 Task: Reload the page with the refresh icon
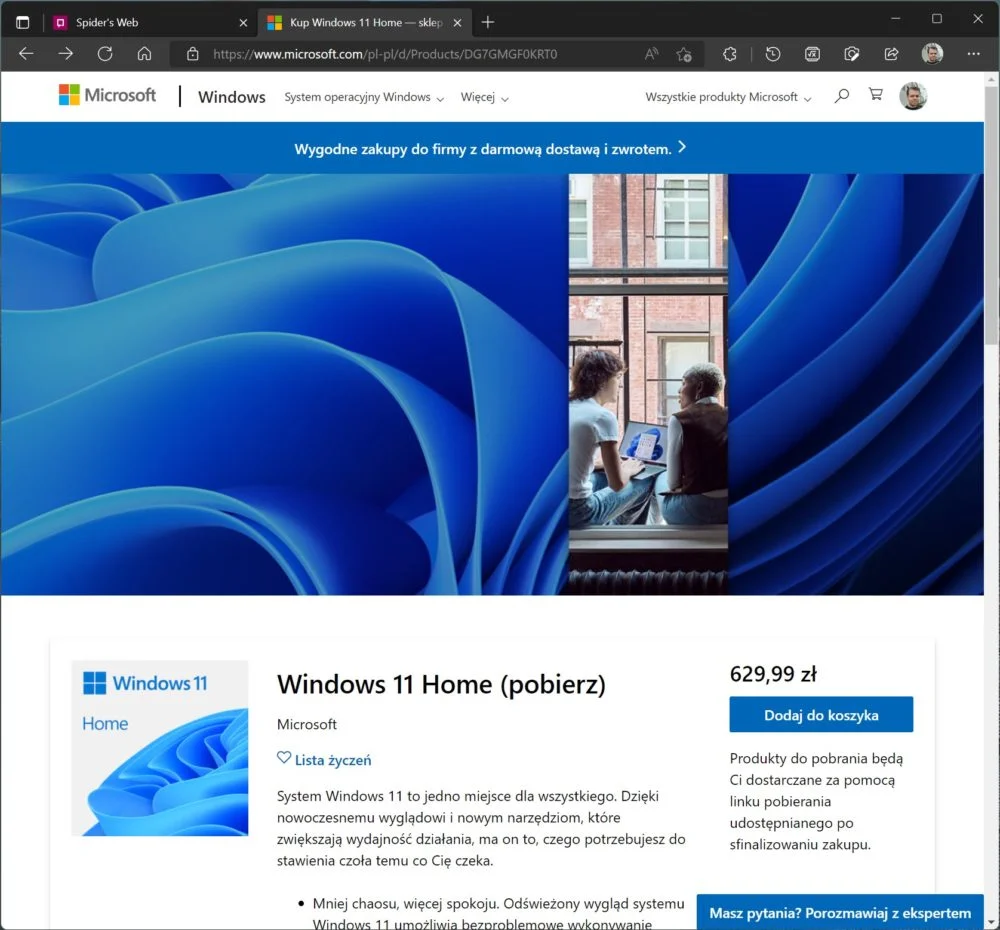tap(105, 54)
